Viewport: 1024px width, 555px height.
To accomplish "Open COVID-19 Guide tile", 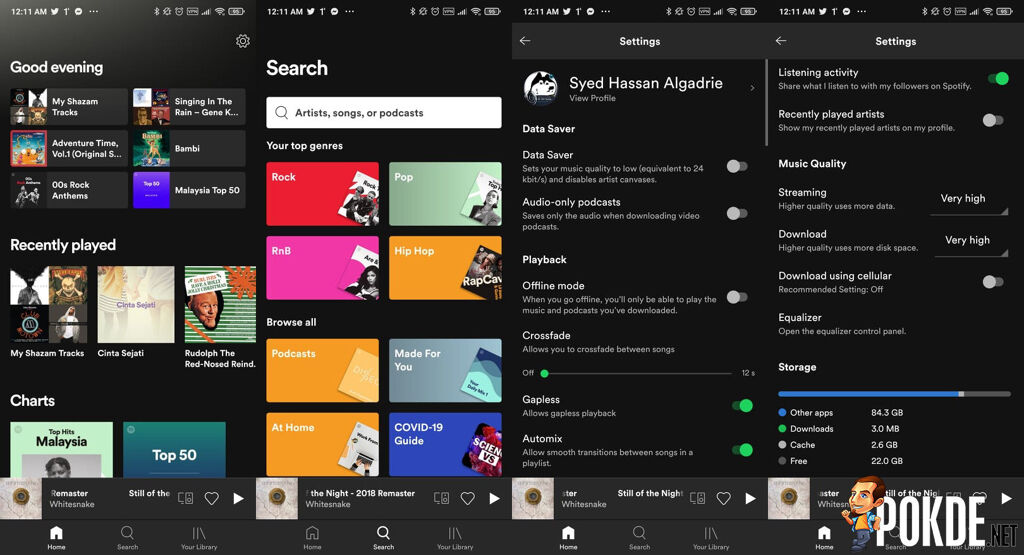I will (x=445, y=444).
